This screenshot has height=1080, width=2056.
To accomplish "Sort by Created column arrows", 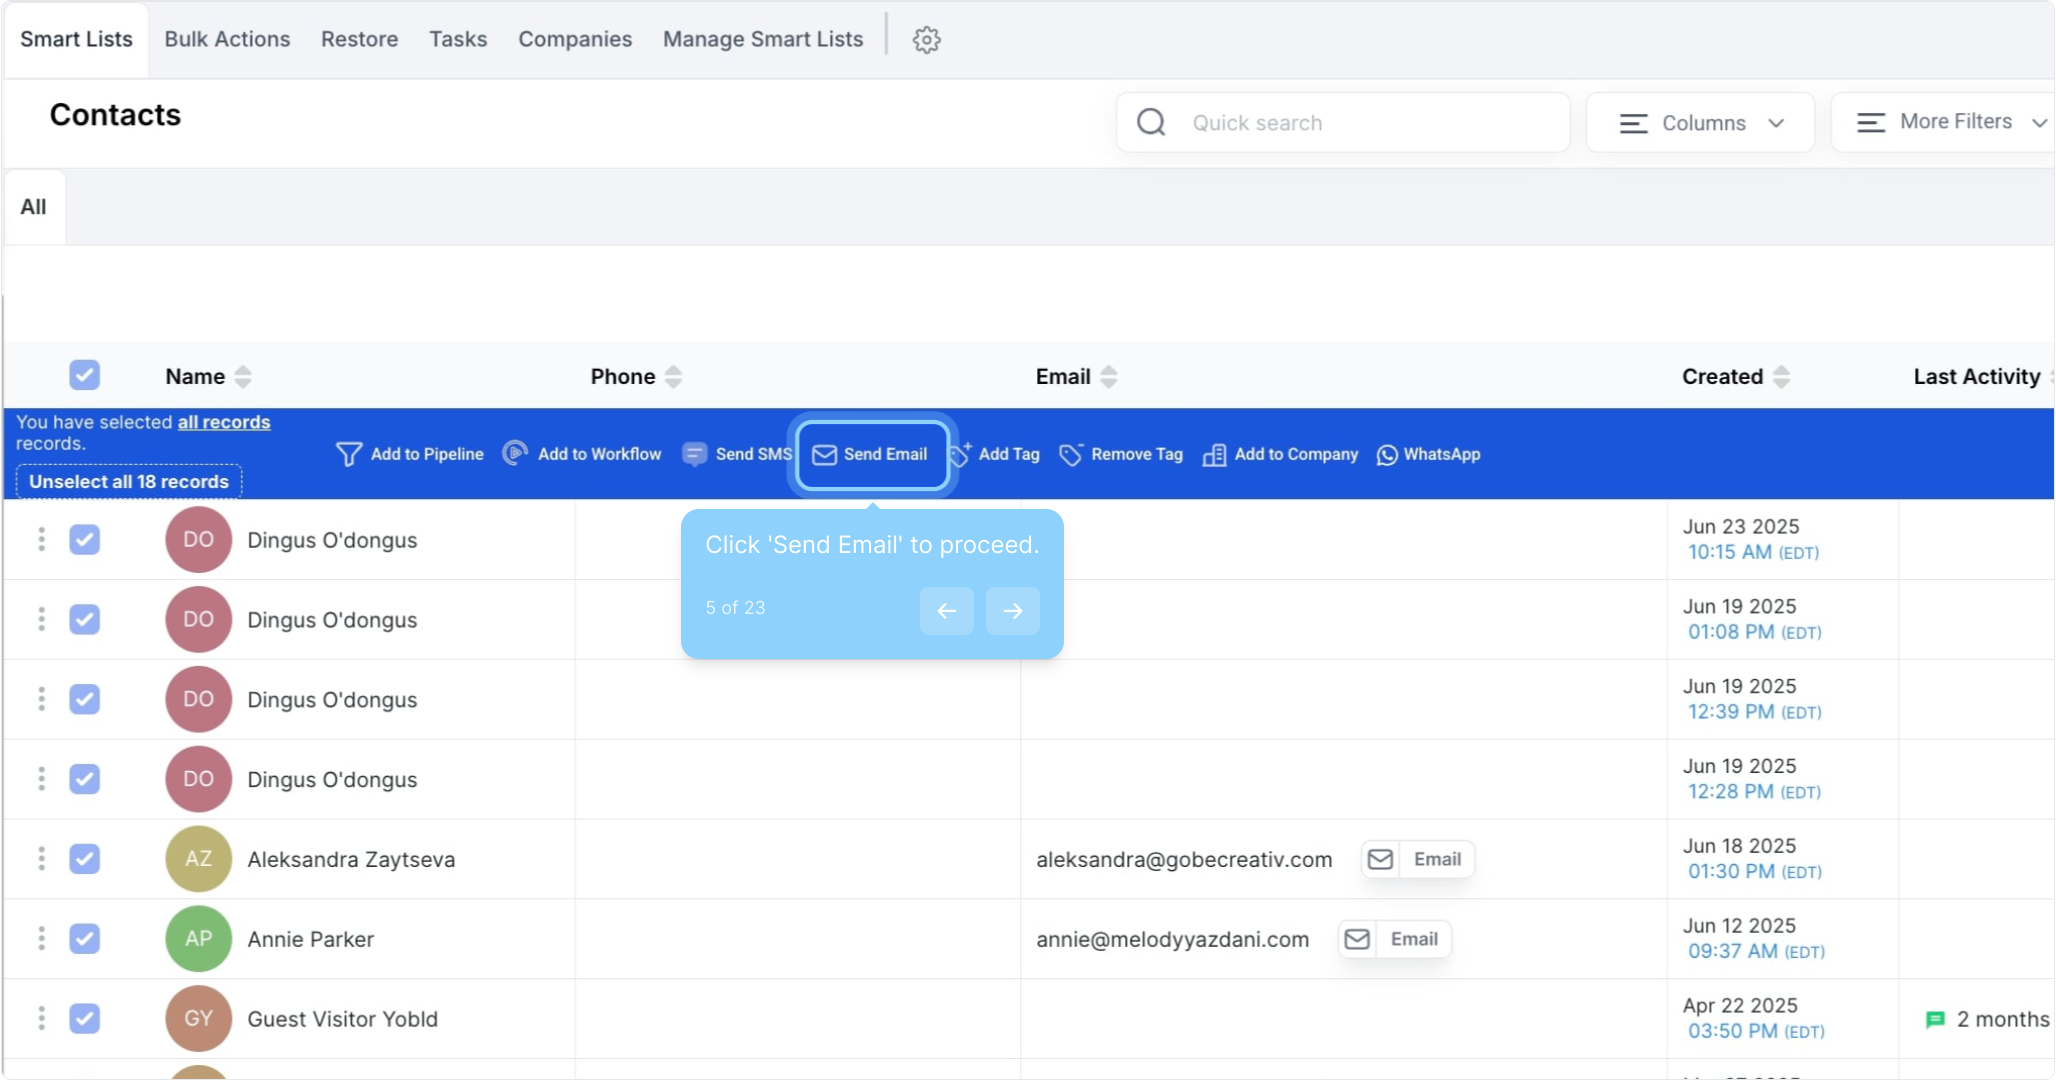I will coord(1781,377).
